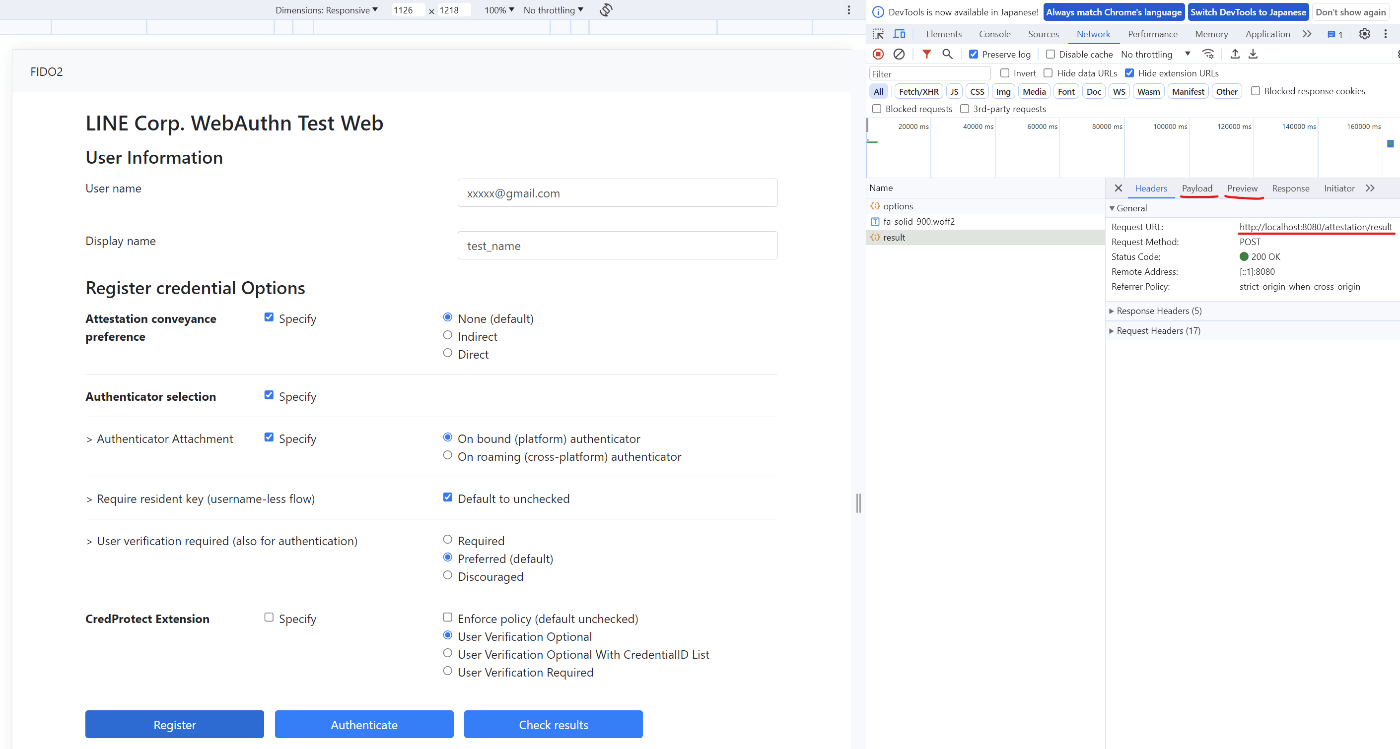Click the export HAR download icon
This screenshot has width=1400, height=749.
point(1253,54)
